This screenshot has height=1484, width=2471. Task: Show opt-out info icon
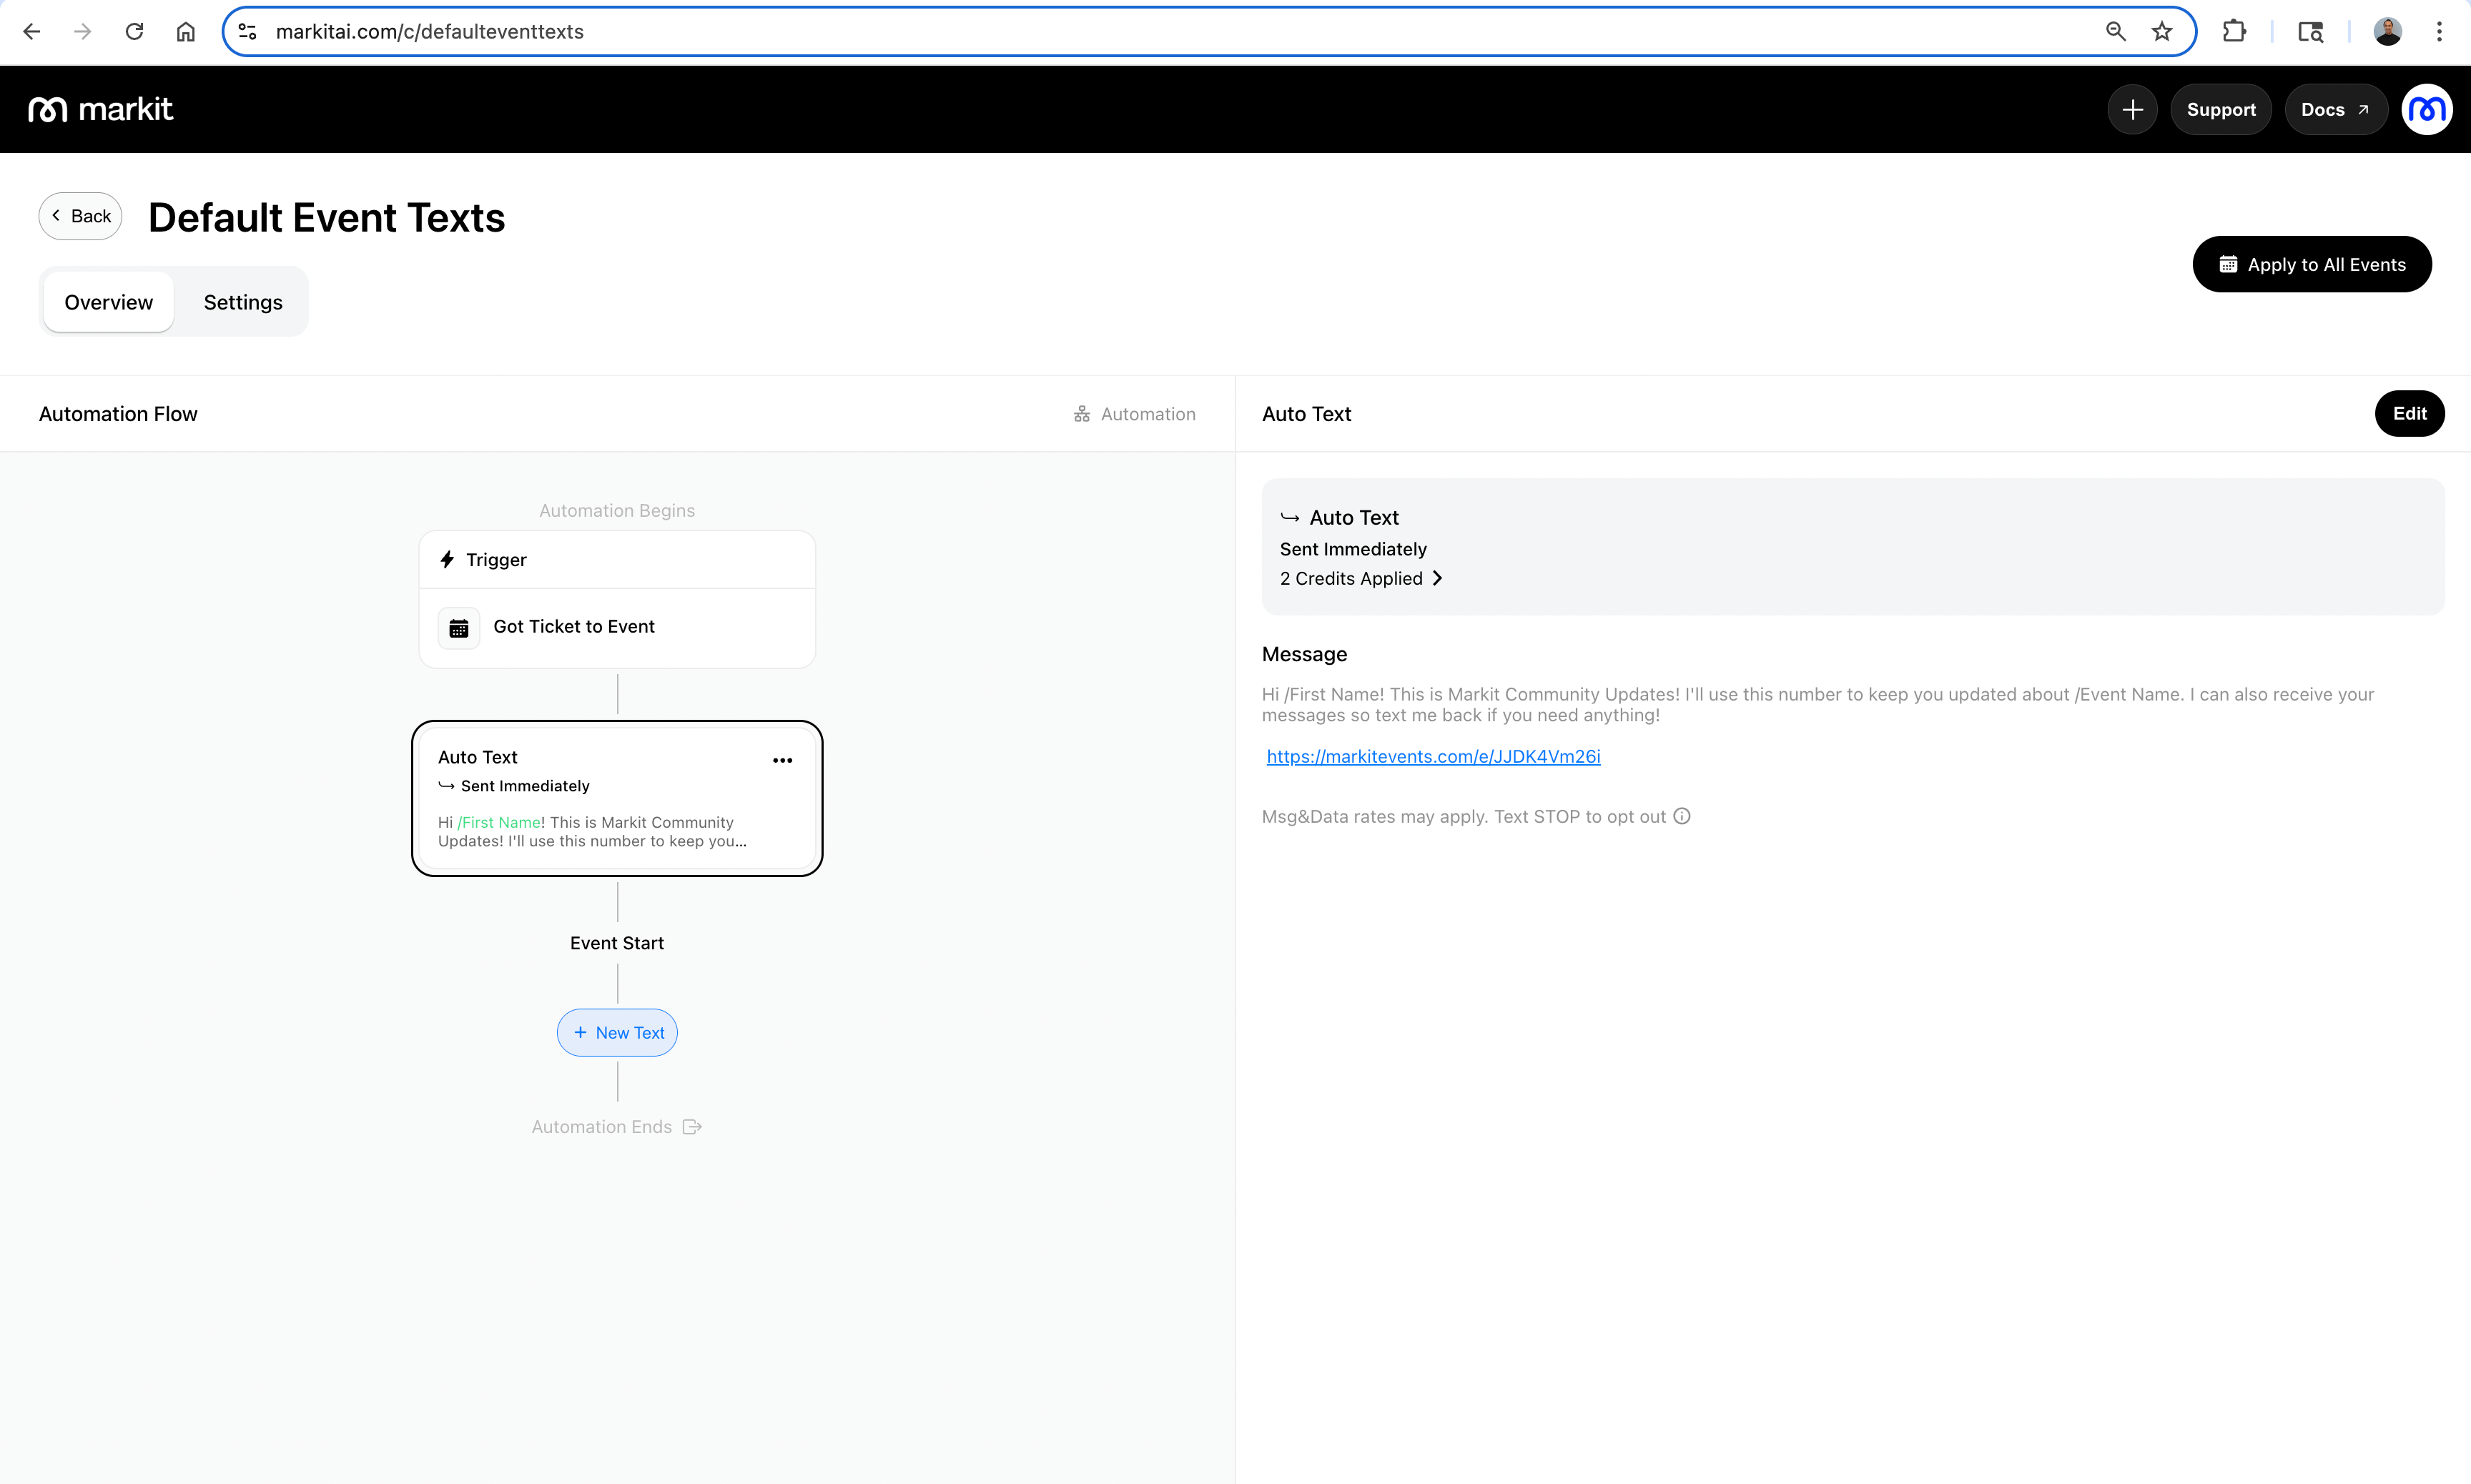[x=1682, y=816]
